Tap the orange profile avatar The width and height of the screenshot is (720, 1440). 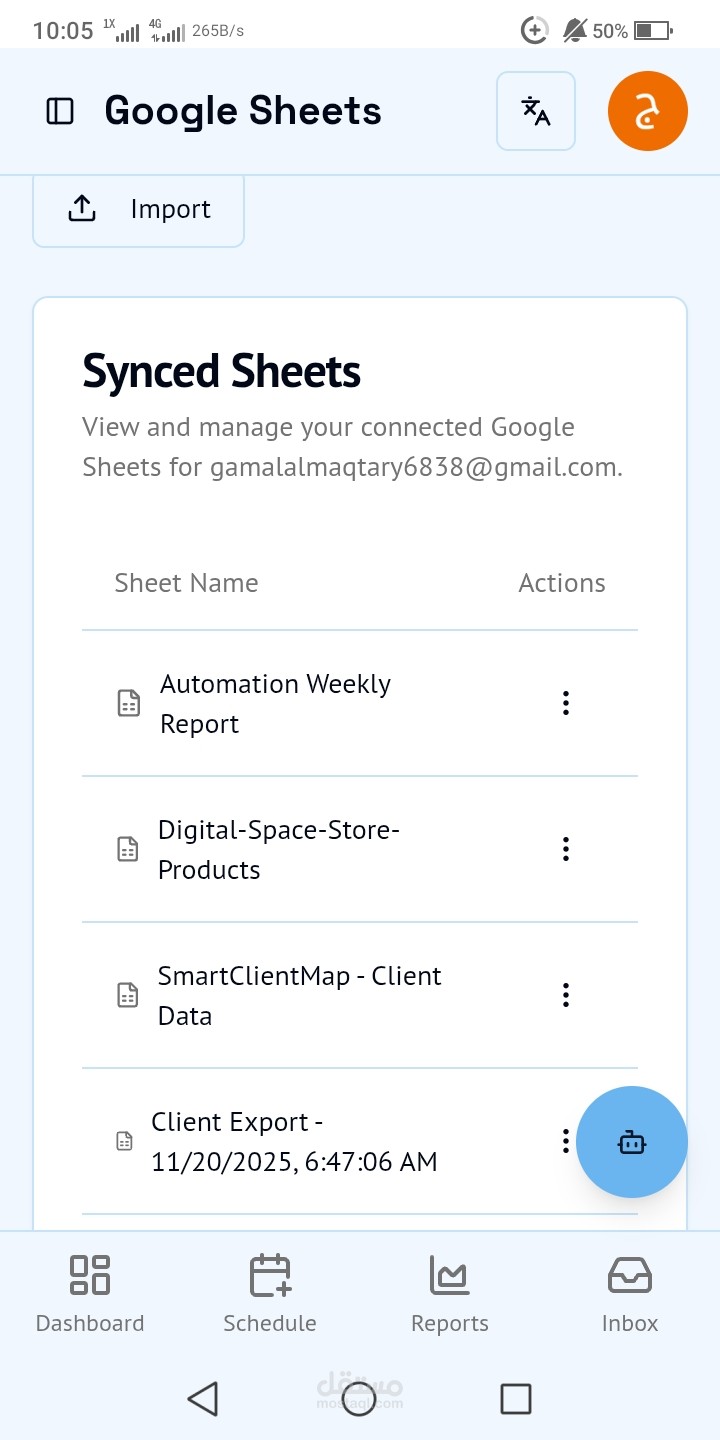(x=647, y=111)
